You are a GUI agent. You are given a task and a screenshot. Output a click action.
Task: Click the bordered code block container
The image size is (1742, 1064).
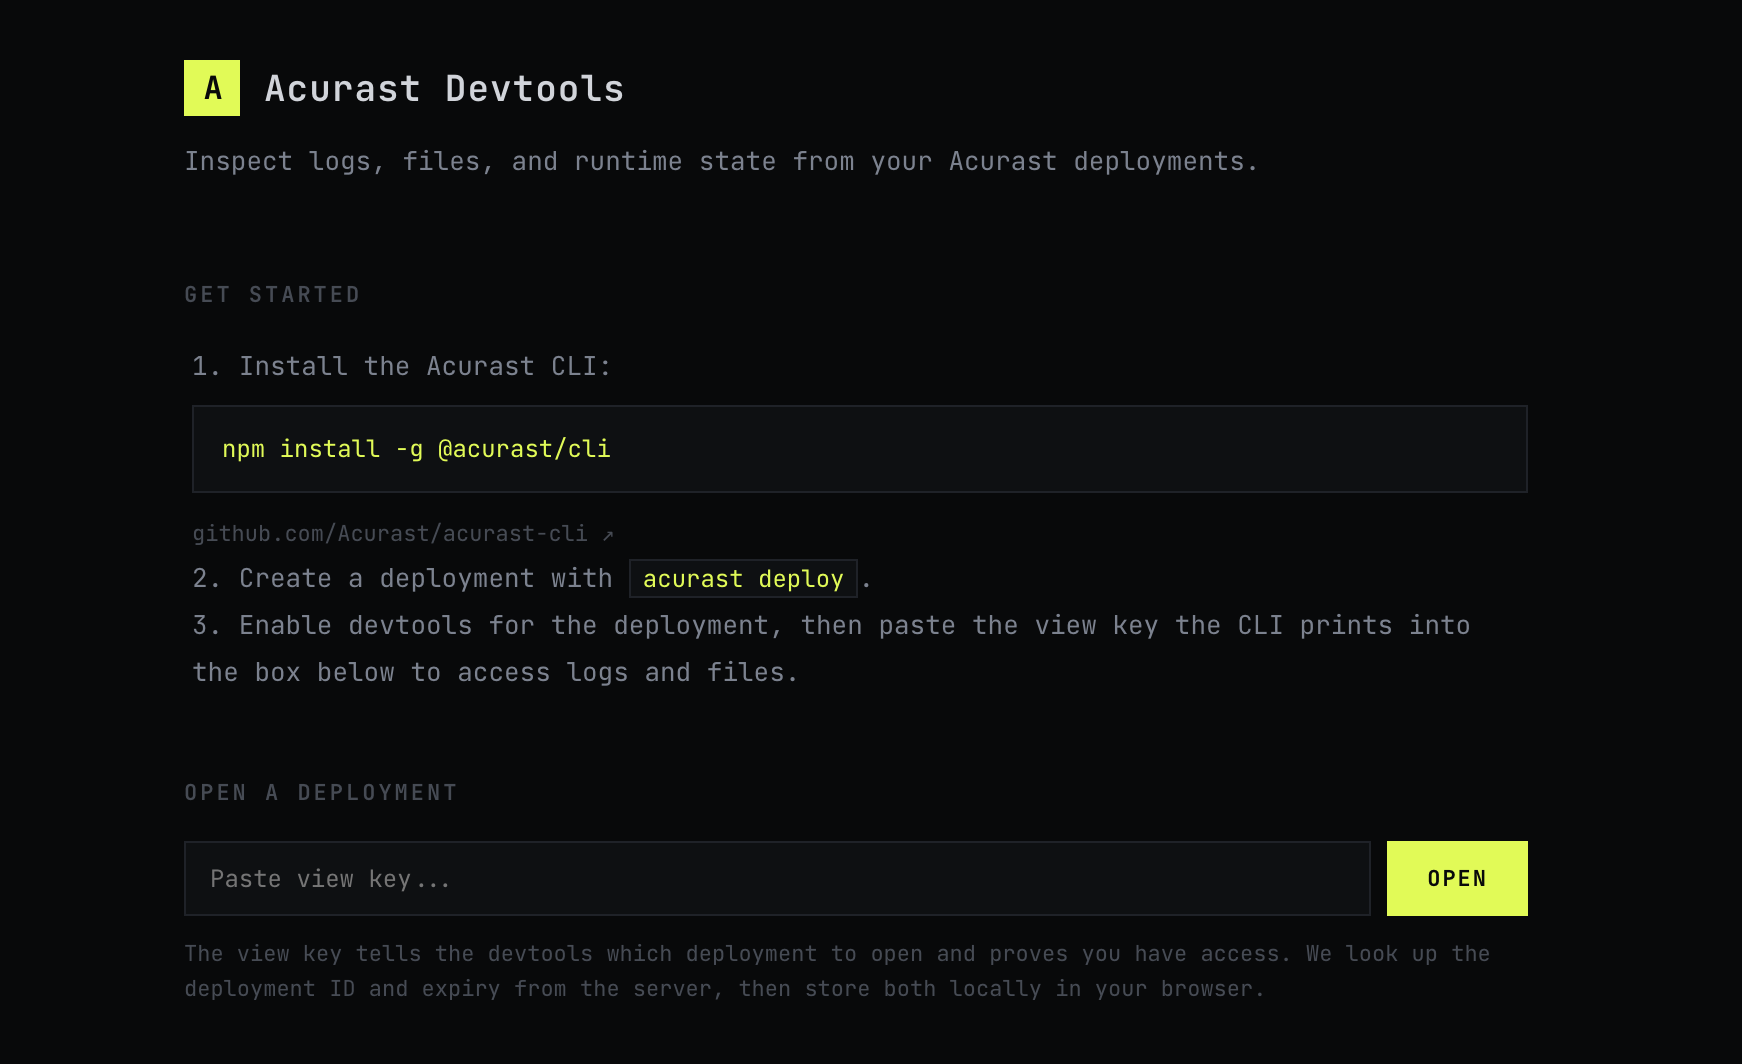pos(860,449)
